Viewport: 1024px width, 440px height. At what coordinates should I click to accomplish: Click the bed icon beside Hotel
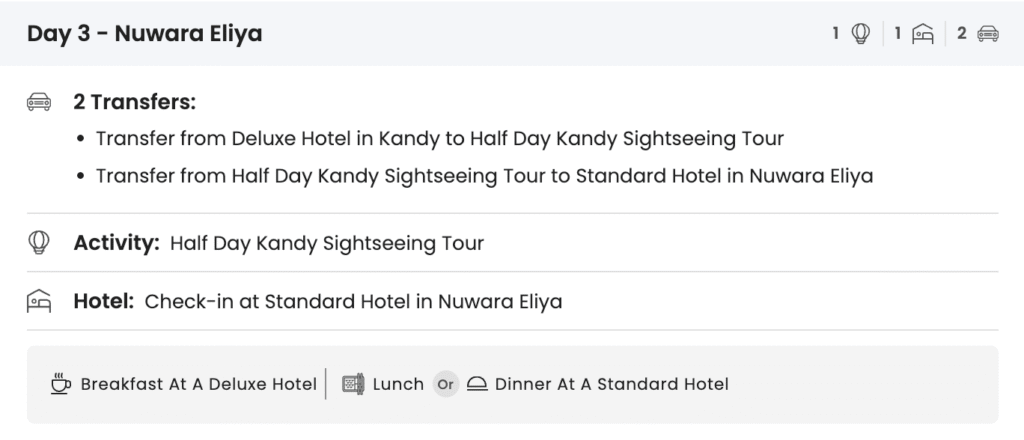39,301
